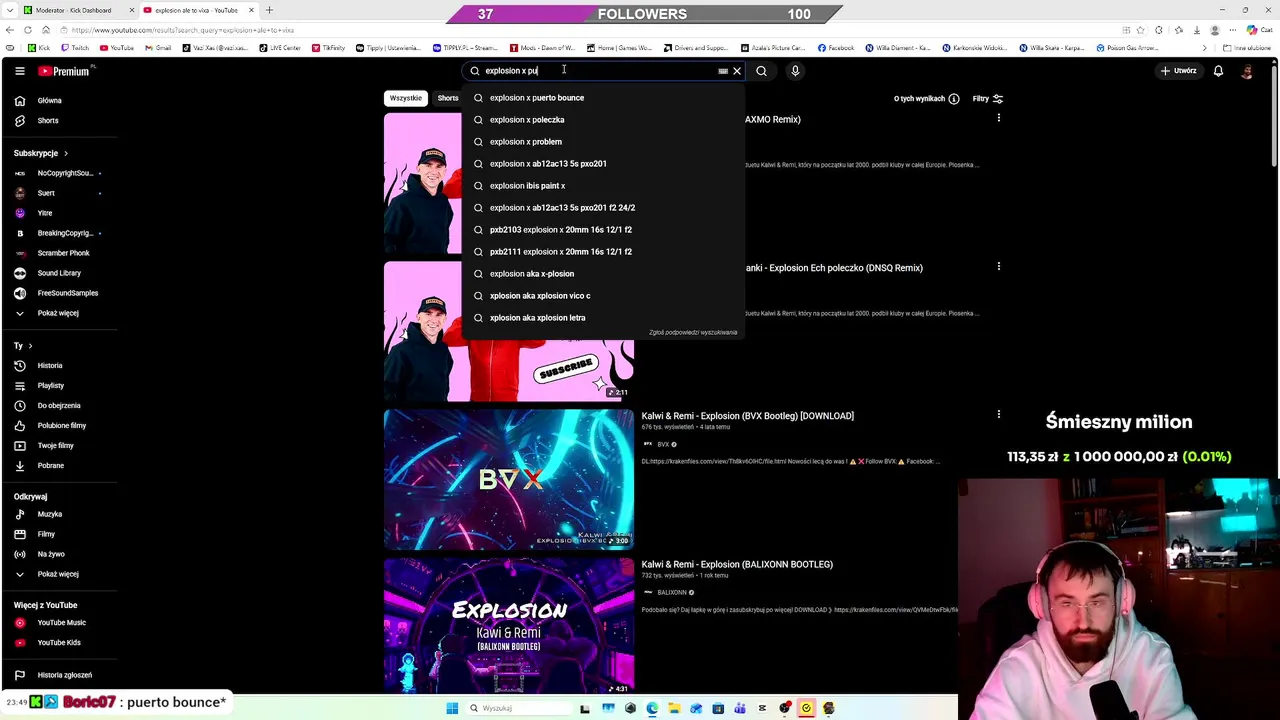Choose suggestion 'xplosion aka xplosion vico c'

point(604,296)
